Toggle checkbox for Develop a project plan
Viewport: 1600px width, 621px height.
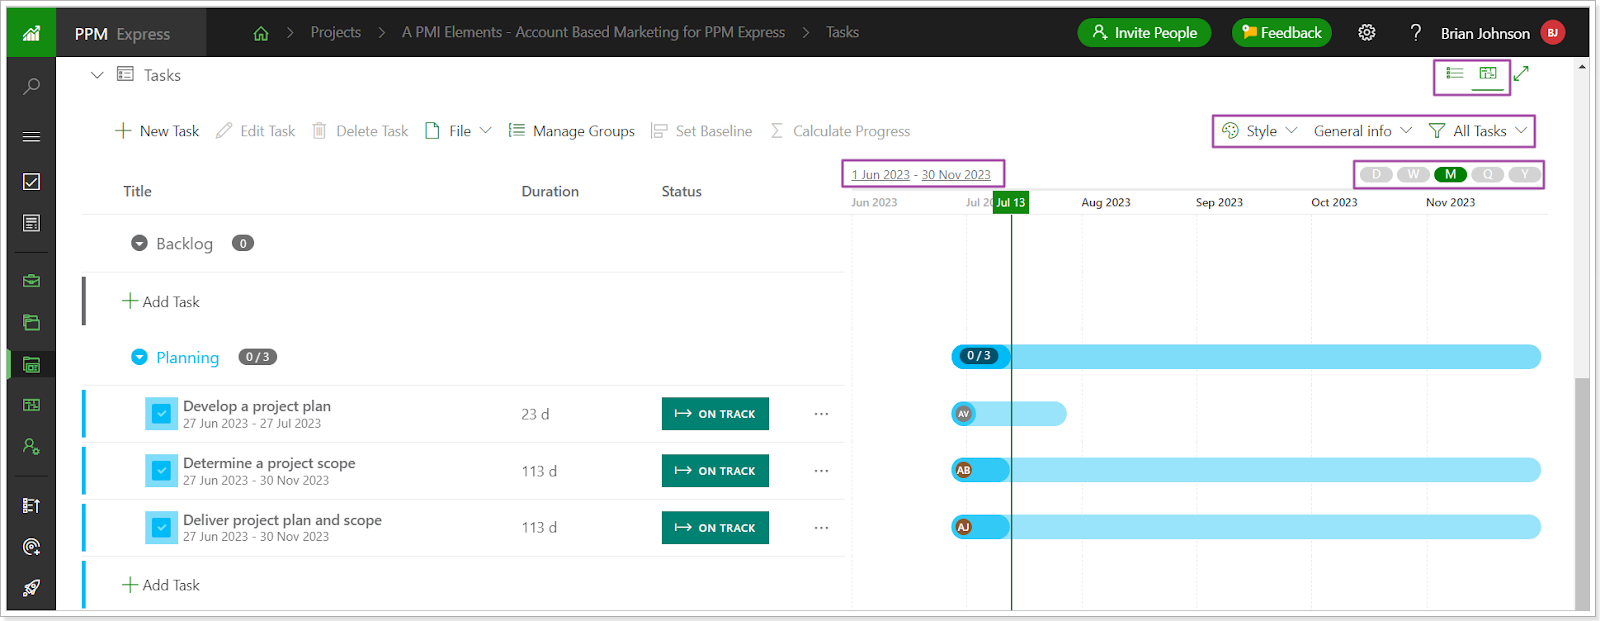click(x=161, y=414)
